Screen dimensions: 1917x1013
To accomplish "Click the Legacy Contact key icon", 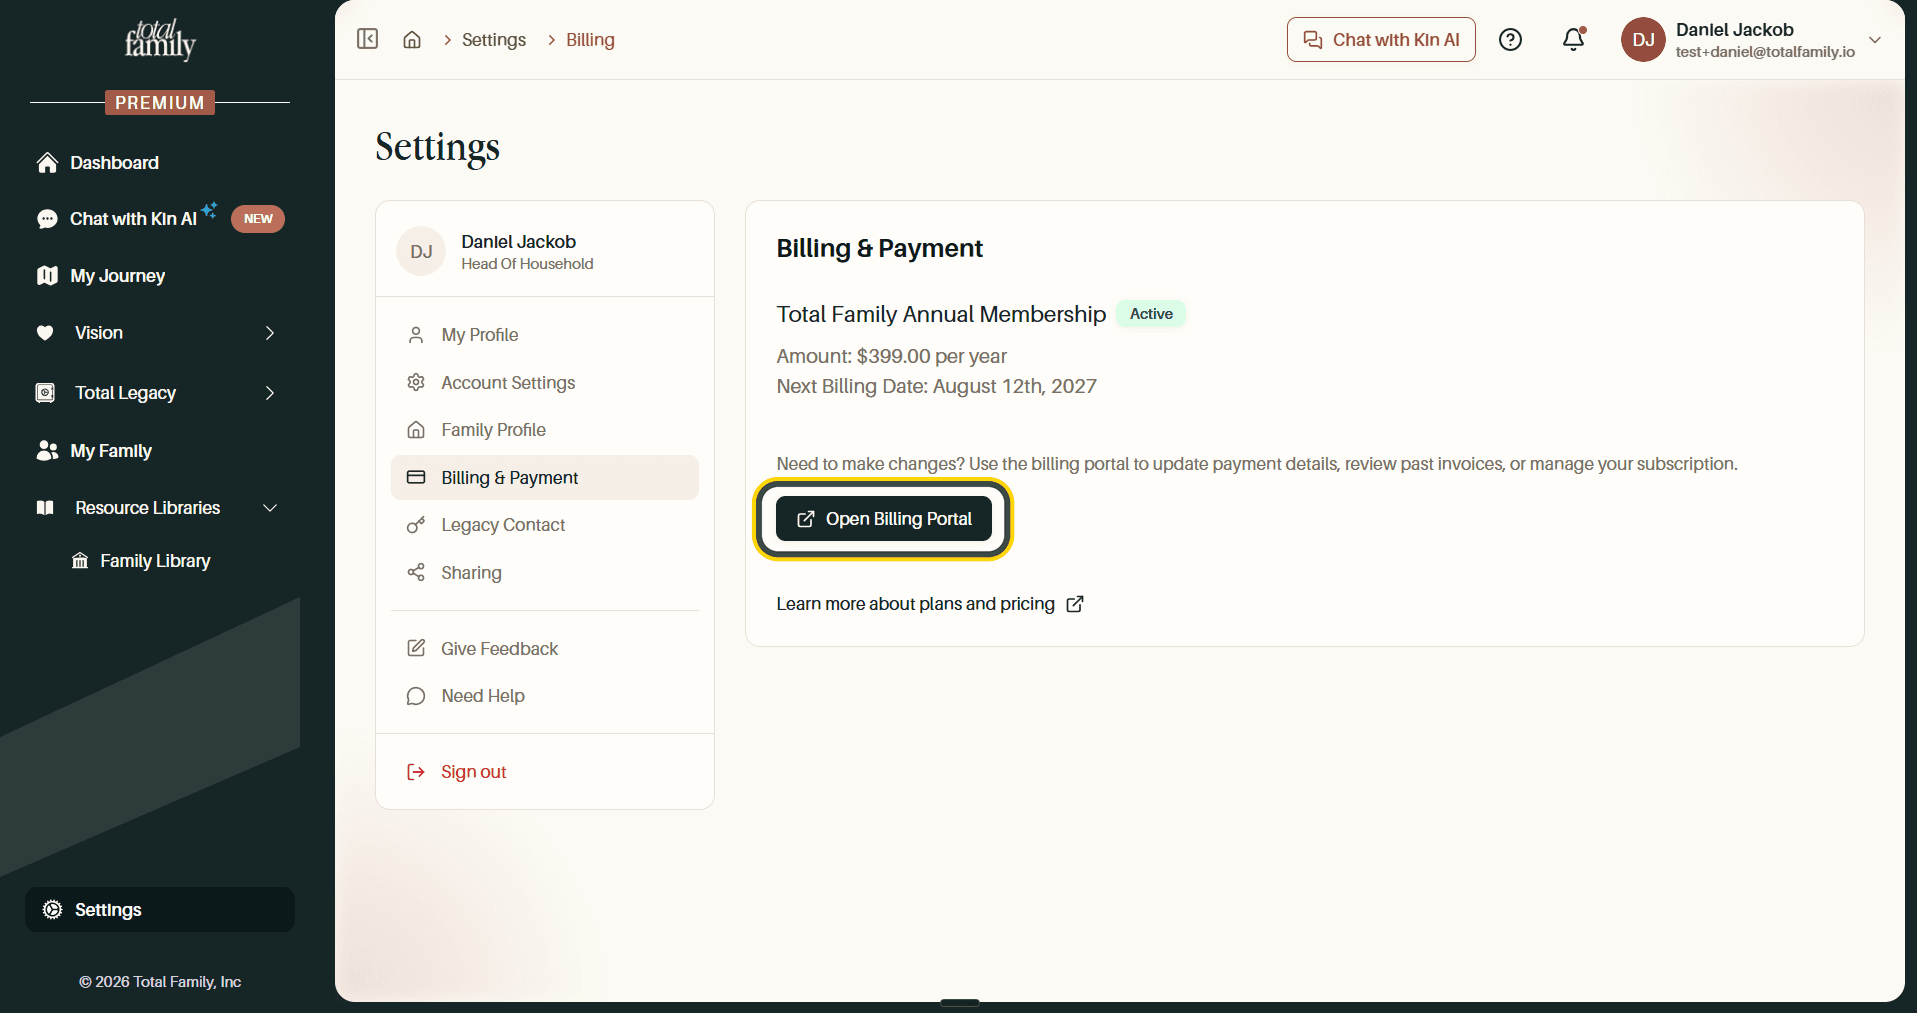I will [x=416, y=525].
